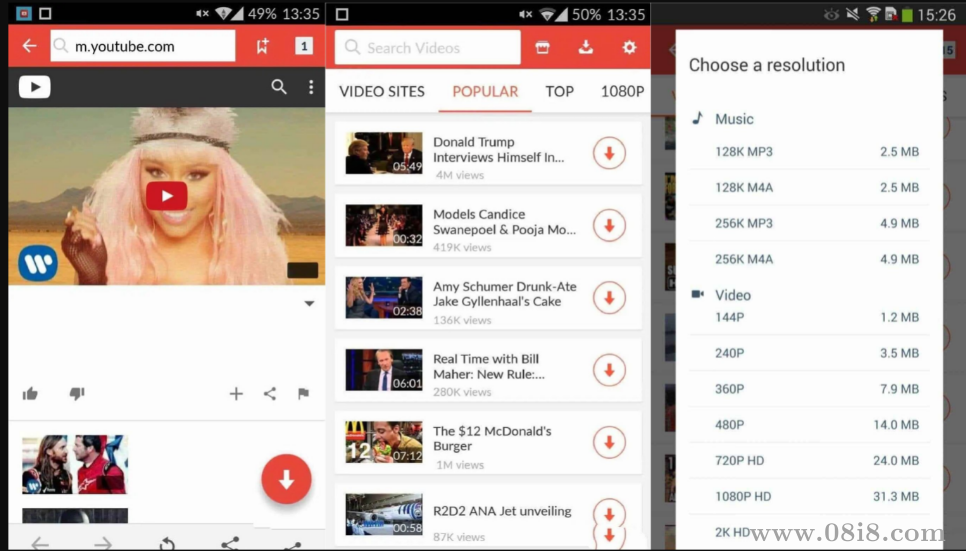The width and height of the screenshot is (966, 551).
Task: Choose 360P video resolution
Action: (809, 389)
